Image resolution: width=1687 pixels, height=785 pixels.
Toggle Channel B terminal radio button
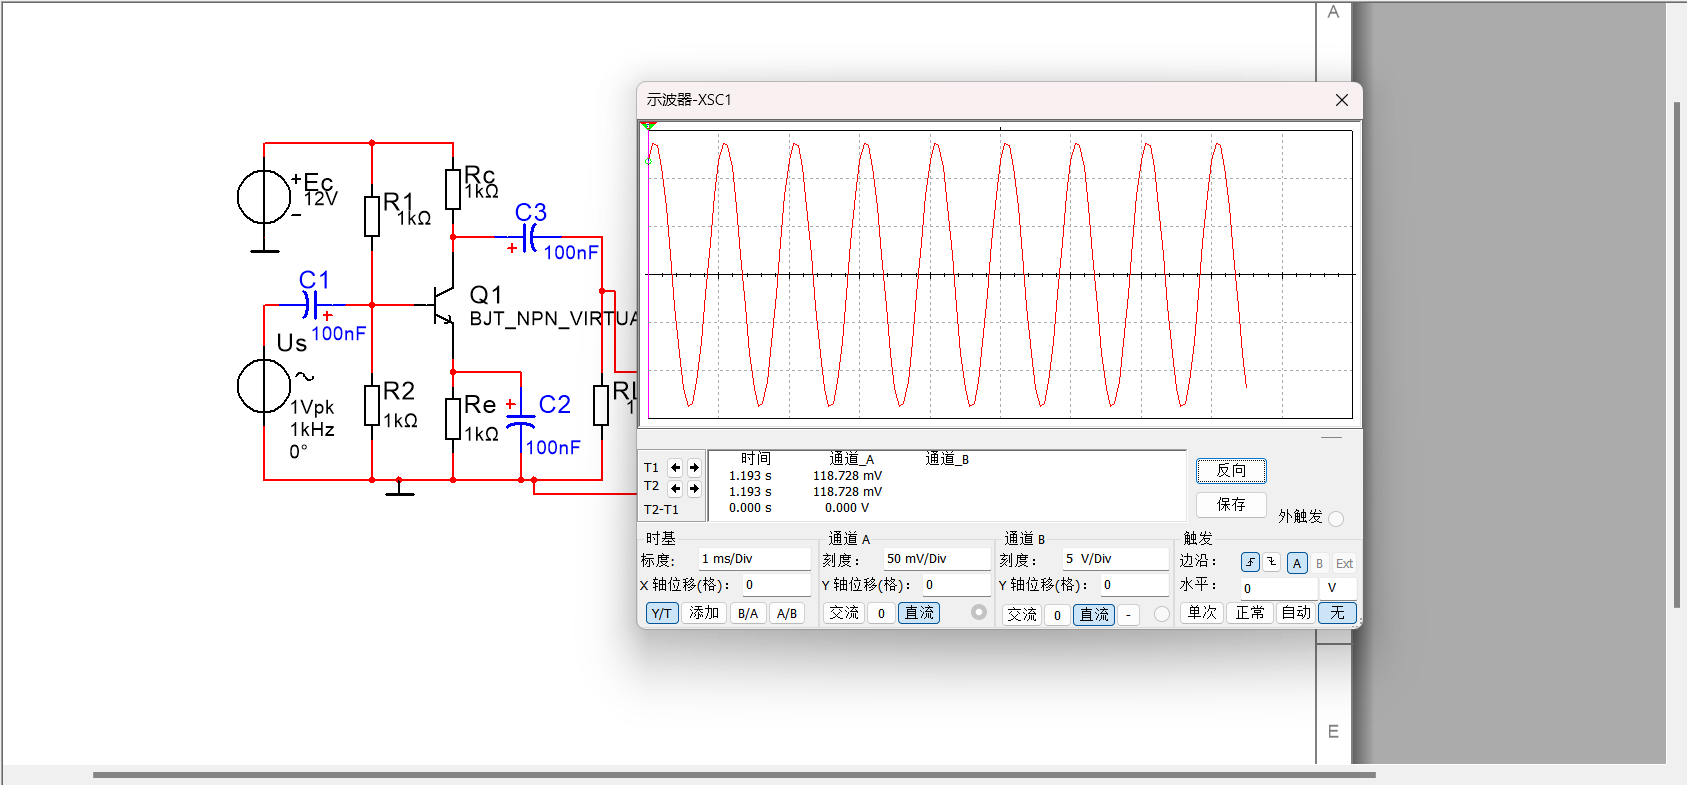click(1161, 614)
